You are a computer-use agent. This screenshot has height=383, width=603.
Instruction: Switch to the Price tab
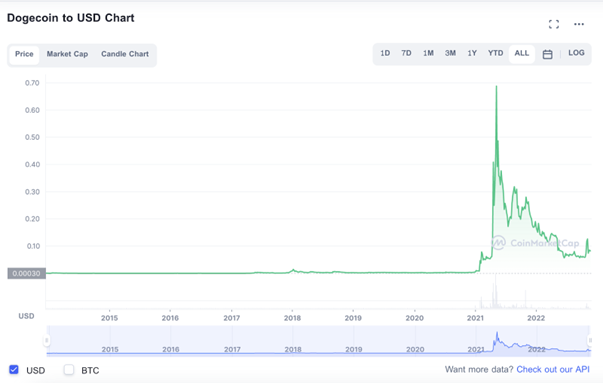point(24,54)
